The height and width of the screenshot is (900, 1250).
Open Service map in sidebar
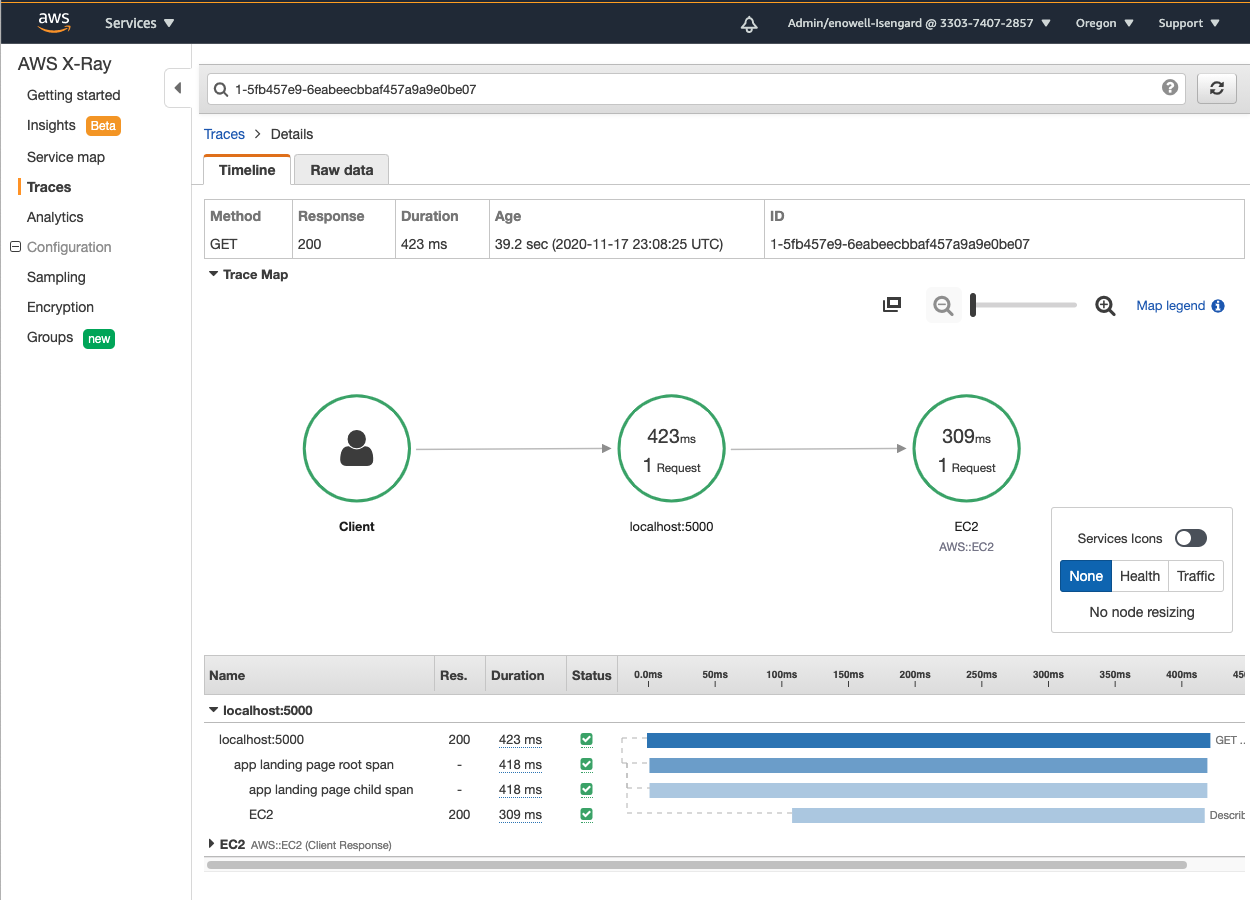click(66, 157)
